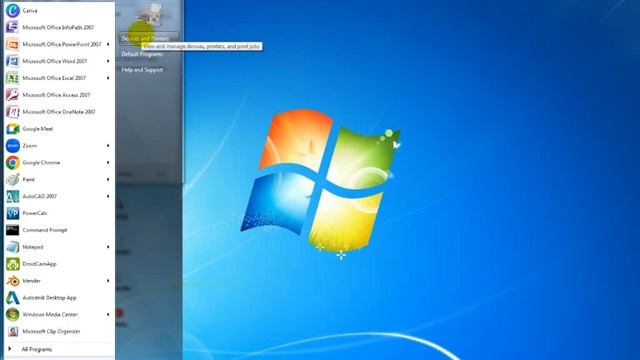Expand AutoCAD 2007 submenu arrow
Screen dimensions: 640x360
pos(108,196)
